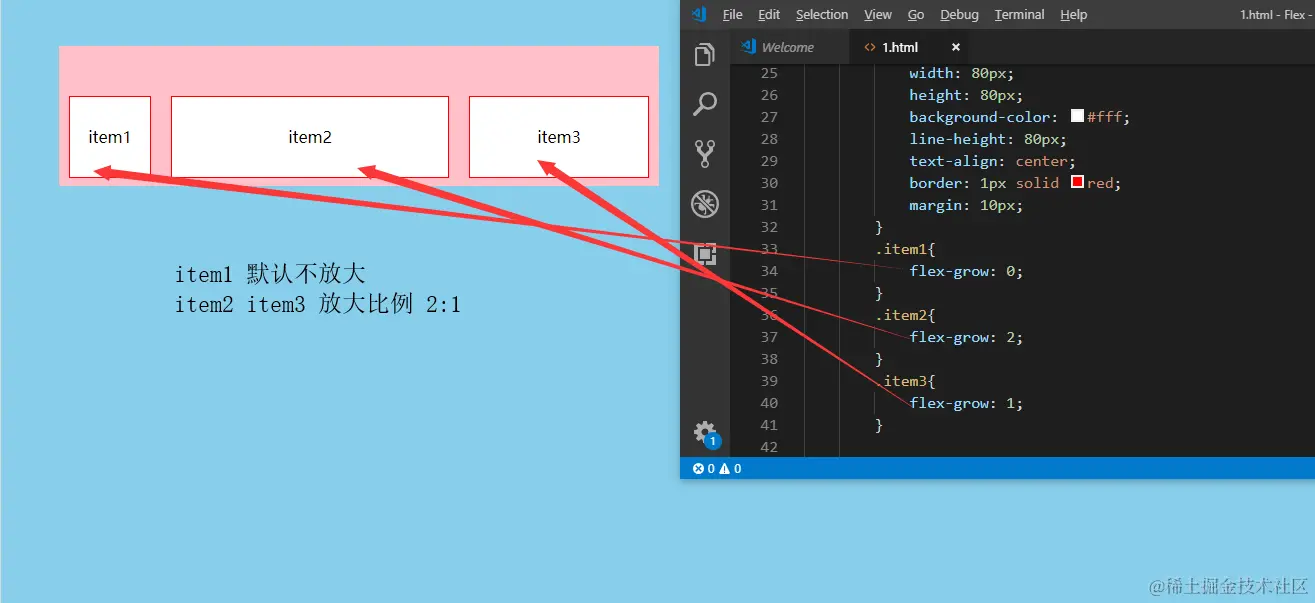This screenshot has height=603, width=1315.
Task: Open the Manage gear settings menu
Action: (x=705, y=433)
